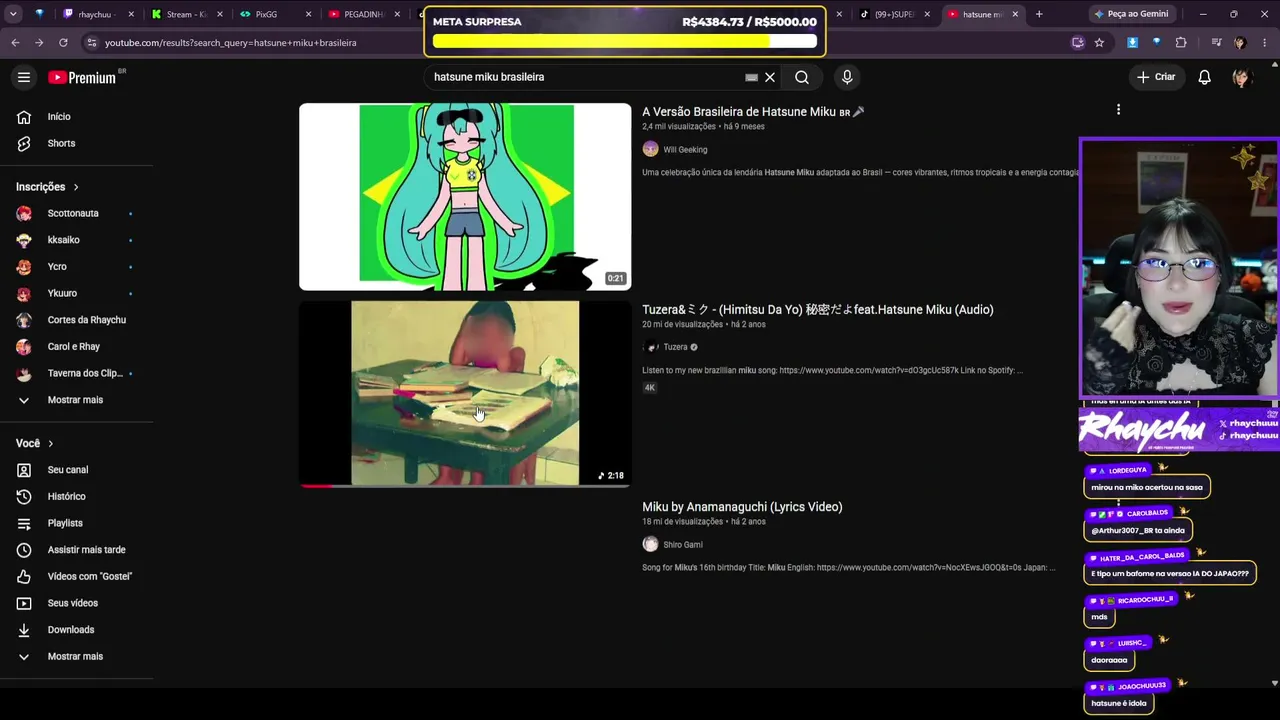1280x720 pixels.
Task: Clear the search query with the X
Action: click(x=770, y=77)
